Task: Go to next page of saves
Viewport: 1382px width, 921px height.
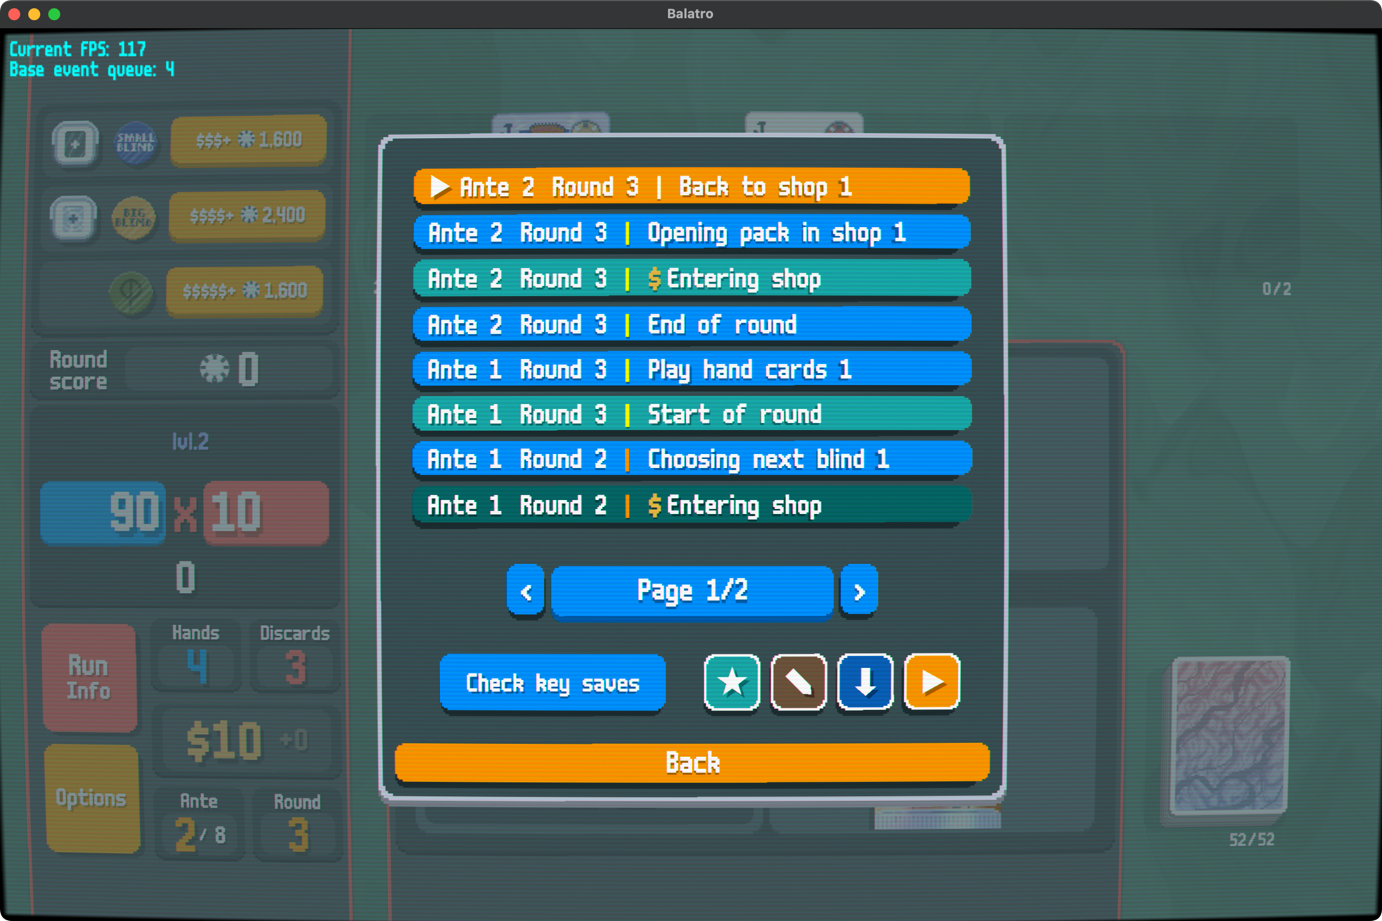Action: click(x=859, y=592)
